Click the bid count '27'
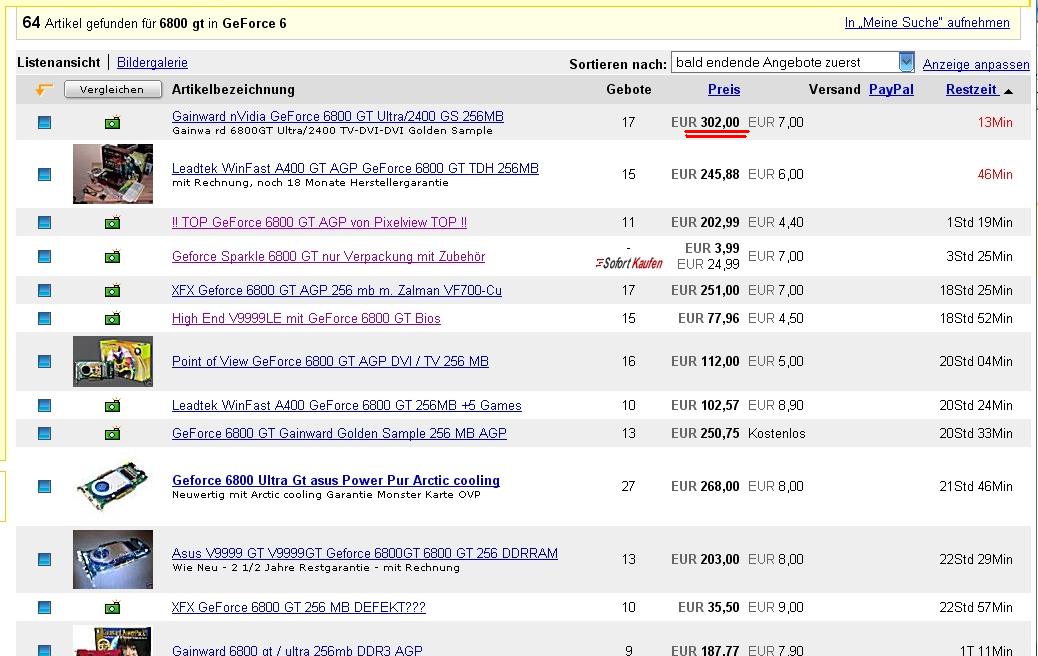 point(628,487)
